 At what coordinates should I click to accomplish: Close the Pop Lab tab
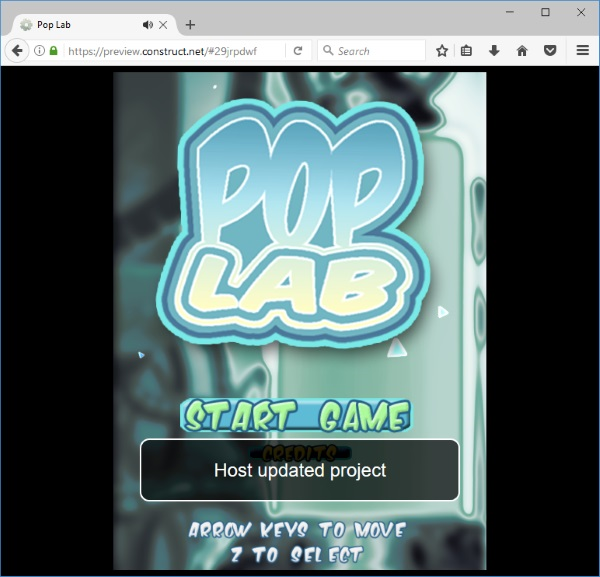tap(163, 25)
